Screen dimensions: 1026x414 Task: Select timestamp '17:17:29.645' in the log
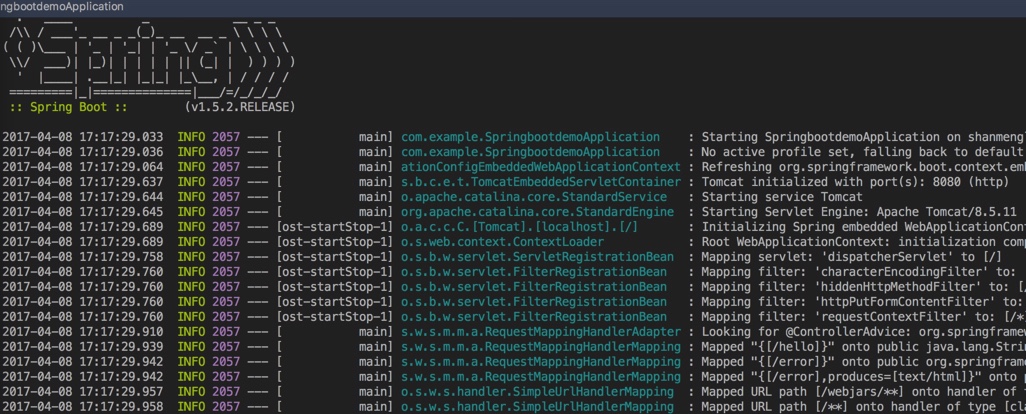(121, 212)
